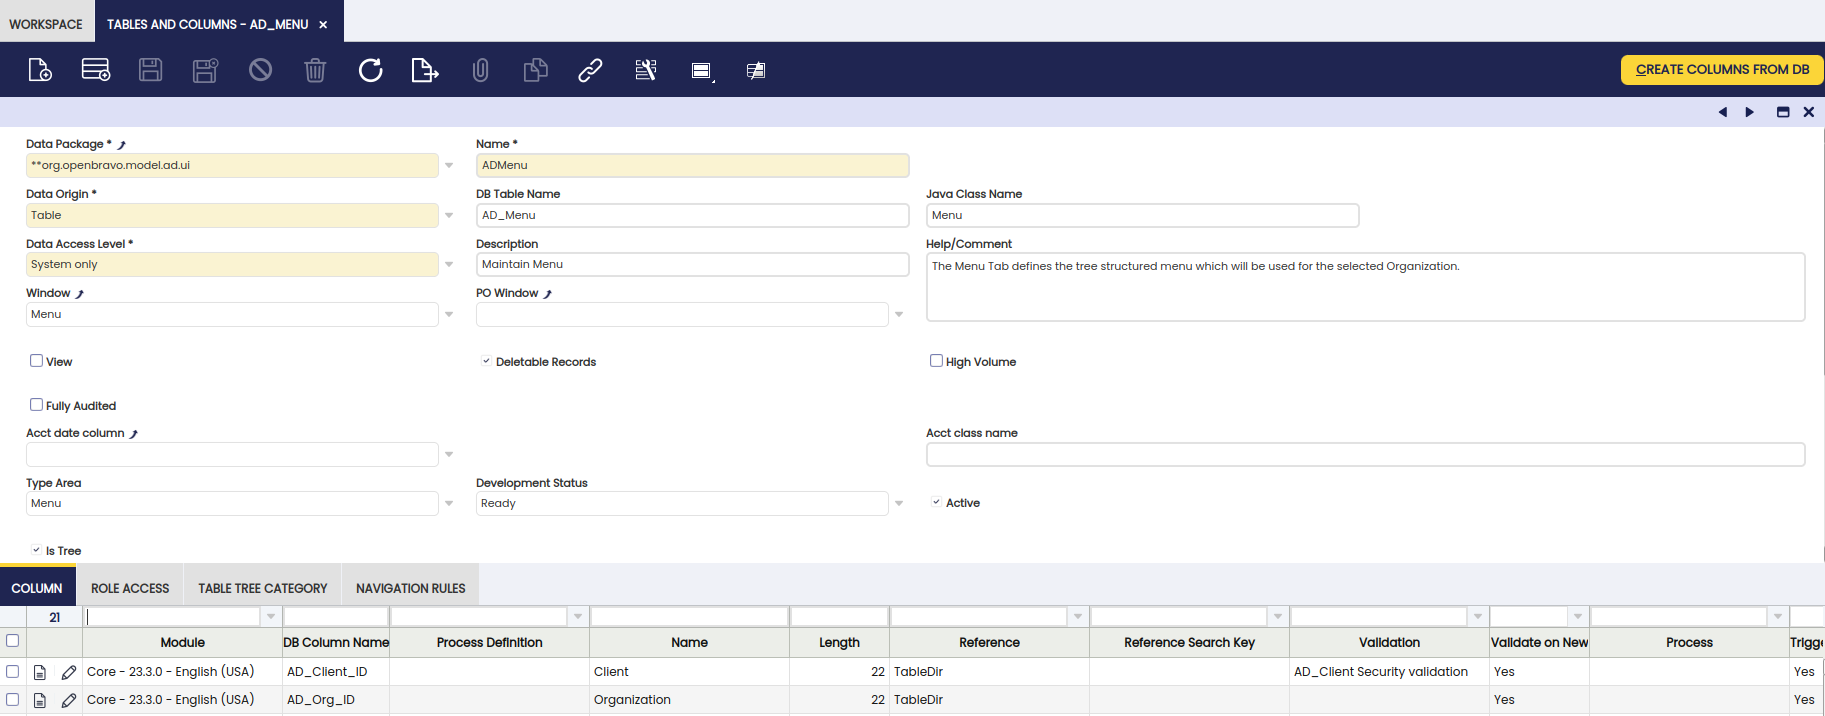Image resolution: width=1825 pixels, height=716 pixels.
Task: Open the Module column filter dropdown
Action: point(271,617)
